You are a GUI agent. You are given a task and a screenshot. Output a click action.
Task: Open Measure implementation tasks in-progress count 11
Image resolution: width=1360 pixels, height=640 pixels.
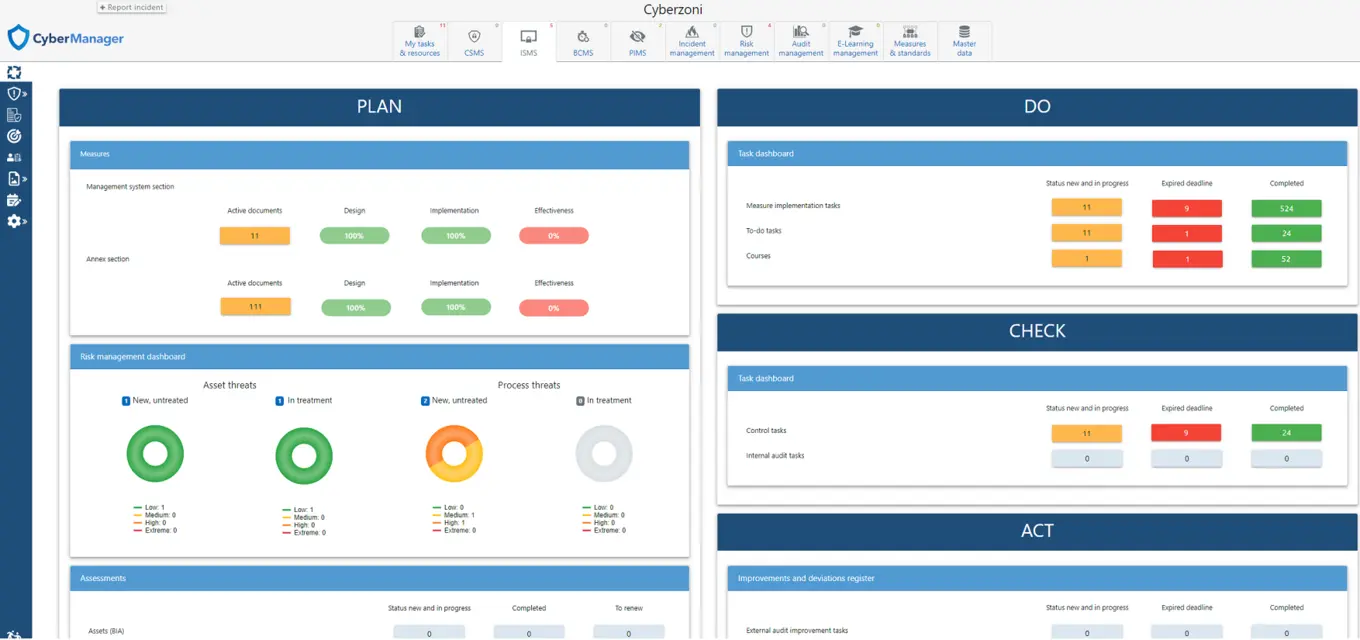(x=1087, y=208)
